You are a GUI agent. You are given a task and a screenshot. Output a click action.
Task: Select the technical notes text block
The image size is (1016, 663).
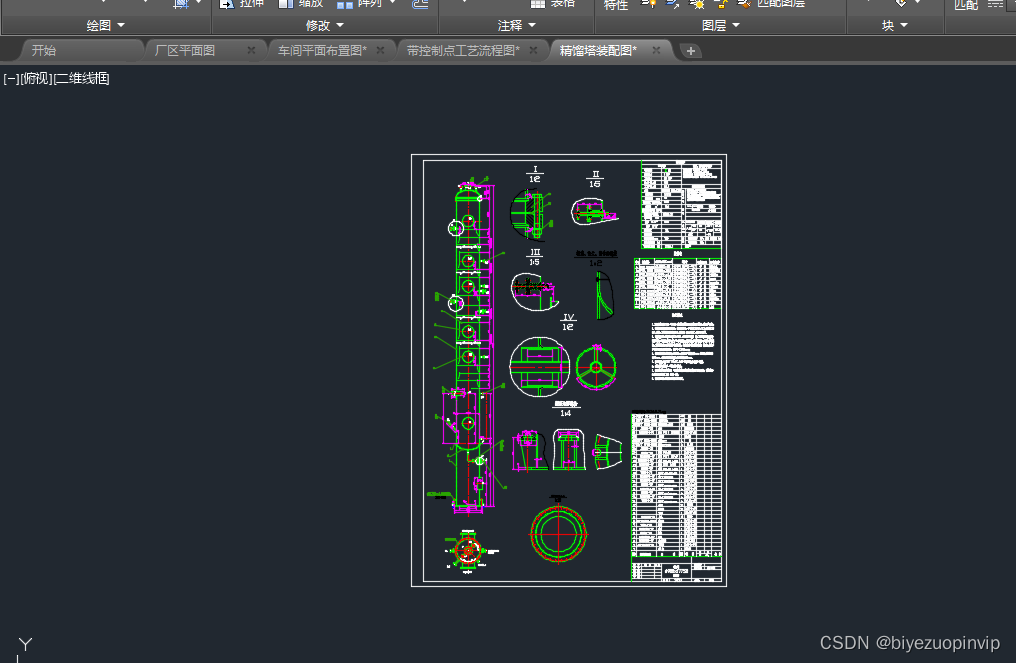(x=683, y=351)
